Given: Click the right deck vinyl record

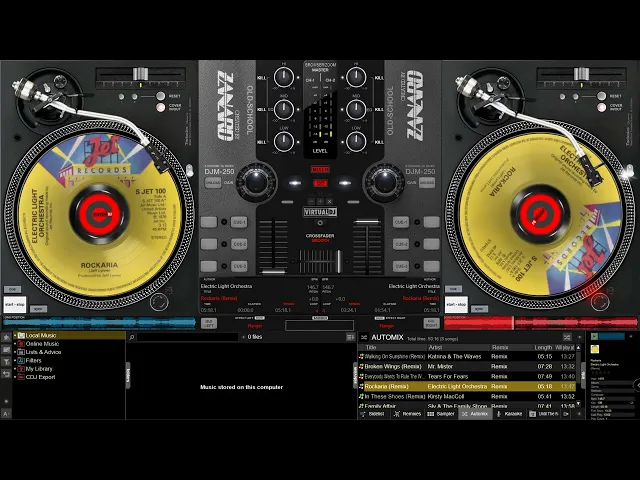Looking at the screenshot, I should (x=540, y=214).
